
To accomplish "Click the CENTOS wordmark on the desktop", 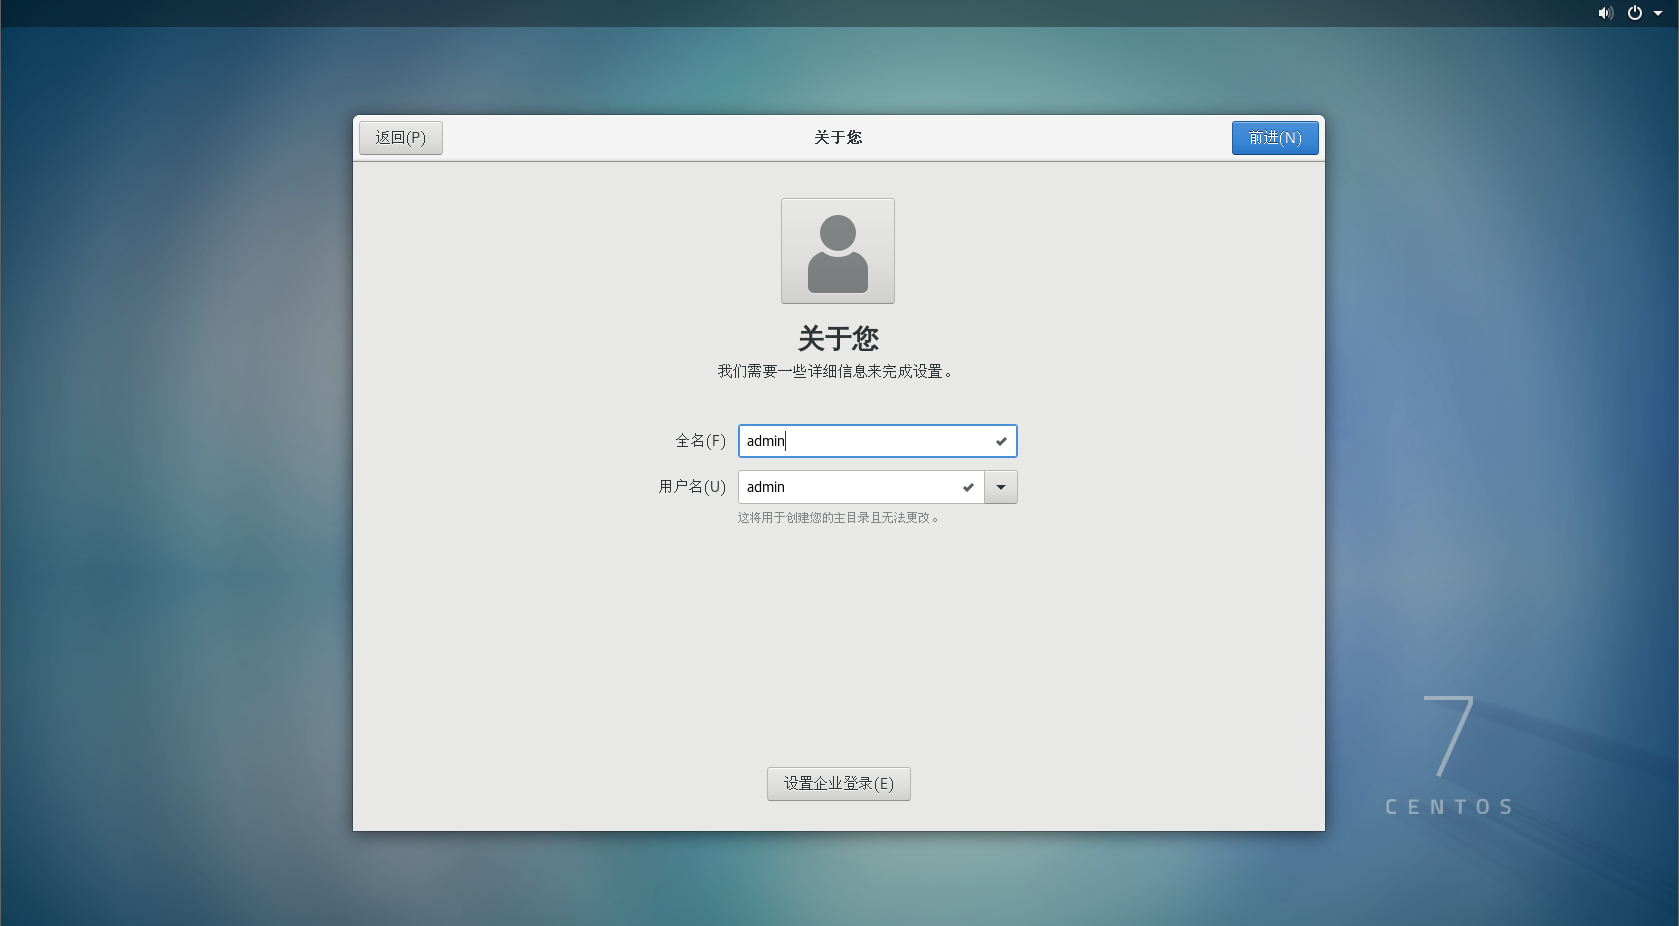I will 1449,807.
